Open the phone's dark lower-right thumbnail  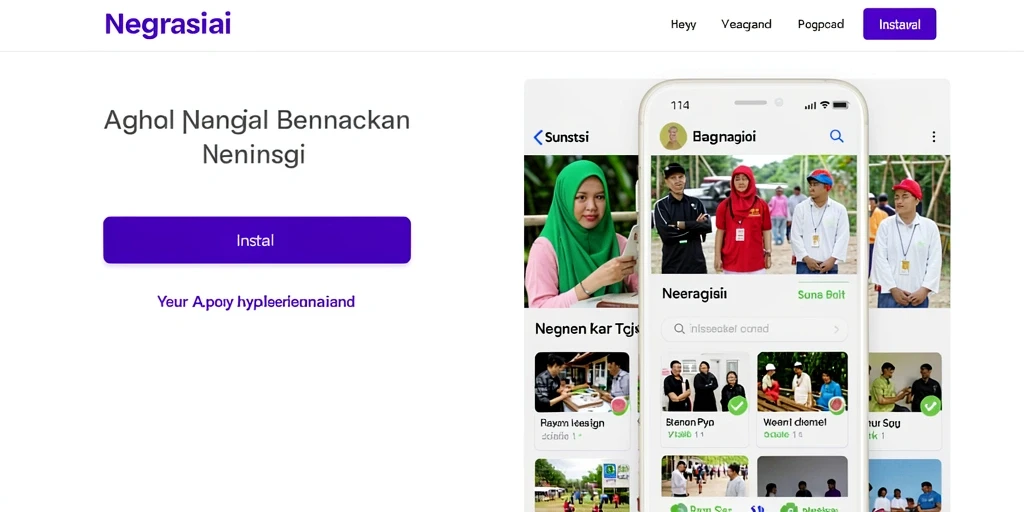pyautogui.click(x=802, y=477)
